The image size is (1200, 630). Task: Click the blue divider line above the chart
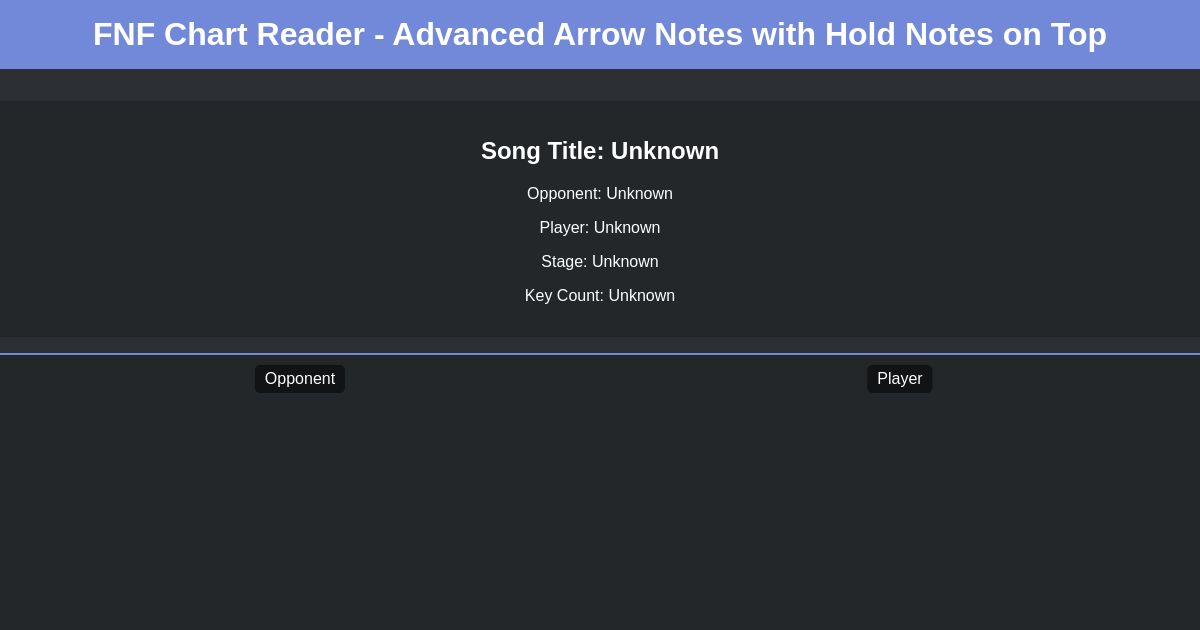pos(600,354)
